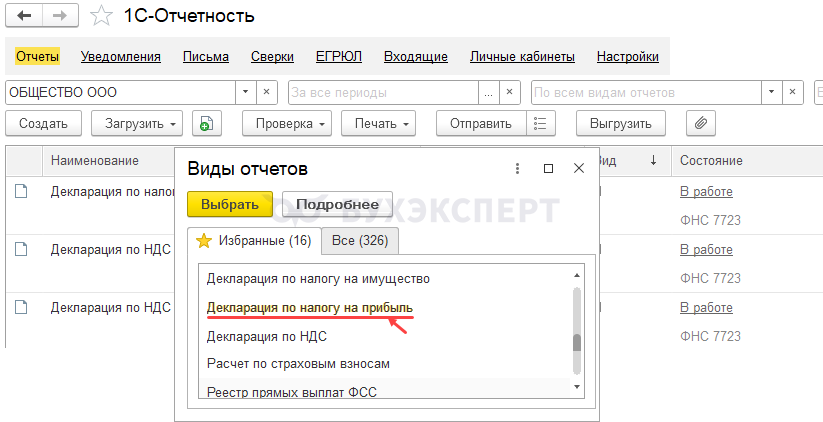Click the sort arrow in the Вид column
This screenshot has height=422, width=823.
pyautogui.click(x=653, y=161)
